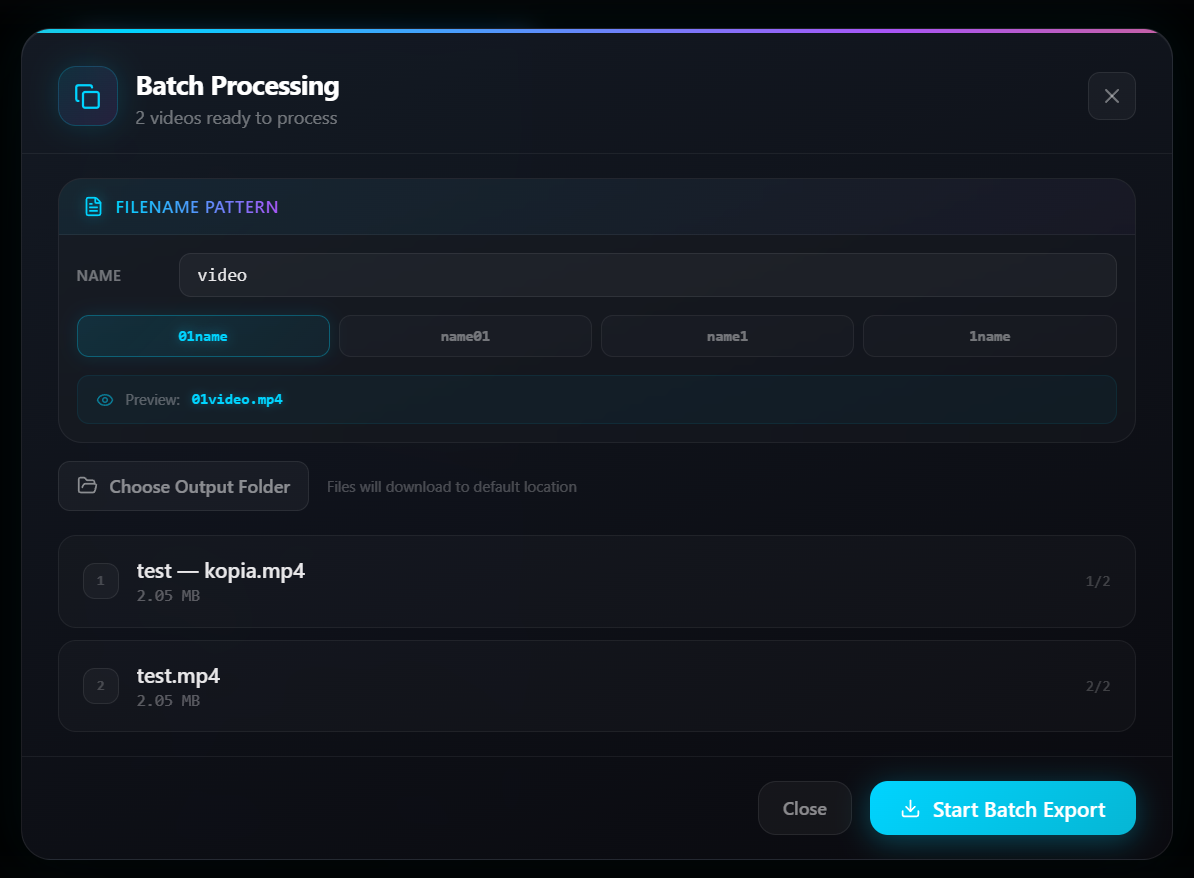Start Batch Export of the videos

1002,809
